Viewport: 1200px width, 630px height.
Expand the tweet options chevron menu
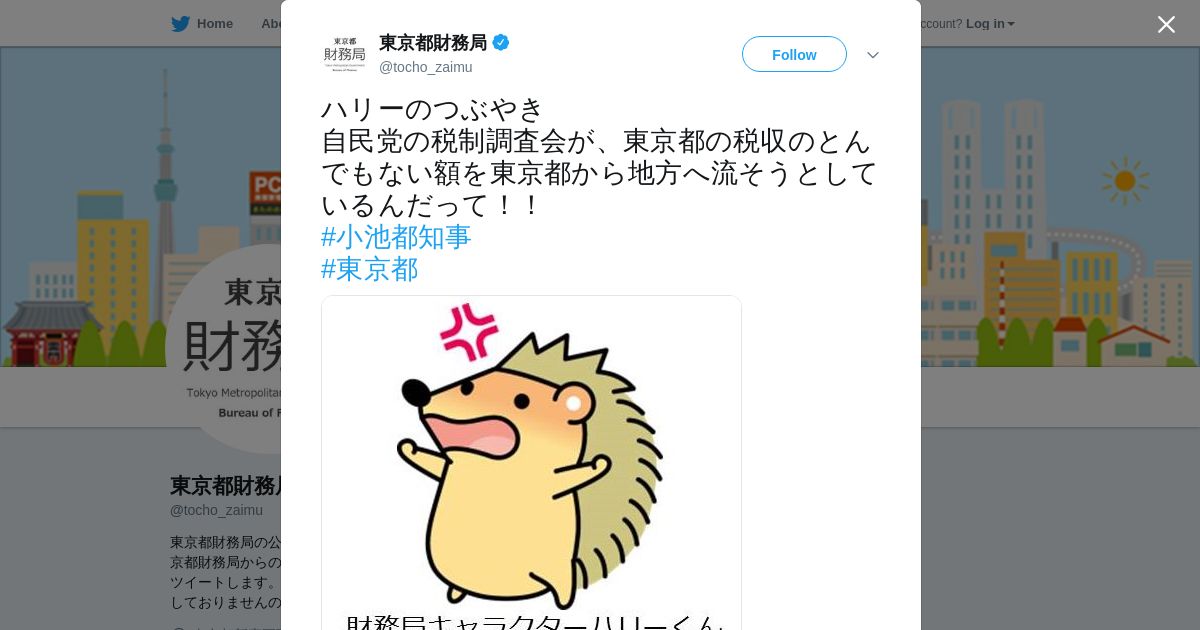[873, 55]
